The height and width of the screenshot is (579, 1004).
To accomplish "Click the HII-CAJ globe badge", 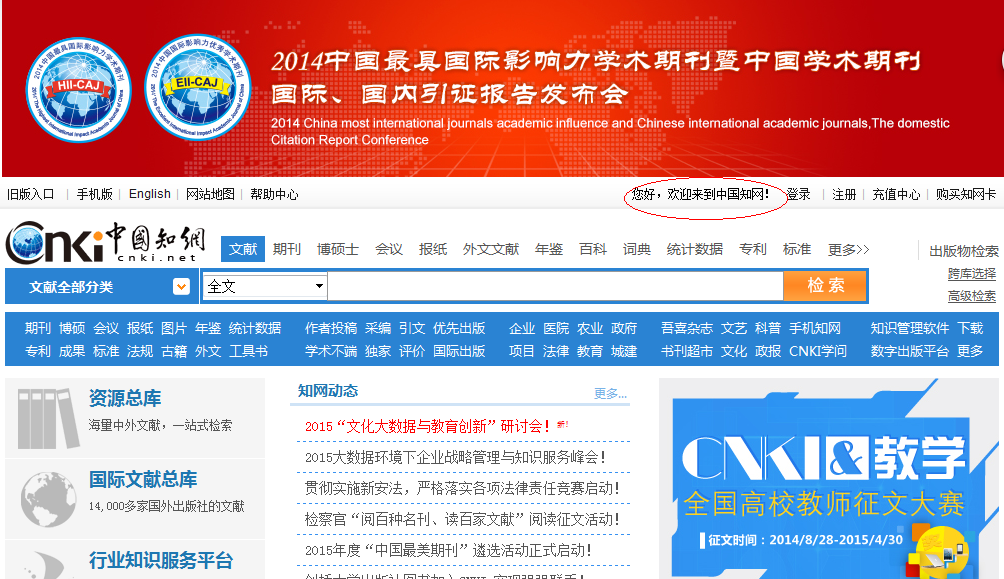I will pyautogui.click(x=79, y=90).
